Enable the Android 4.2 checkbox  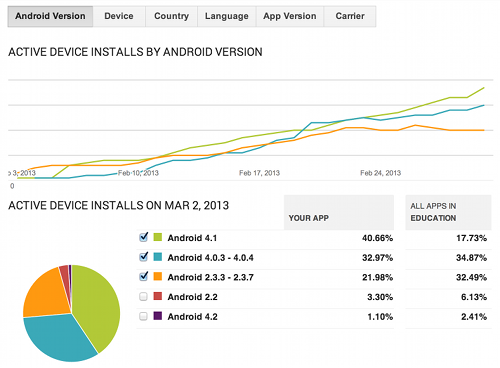point(143,316)
